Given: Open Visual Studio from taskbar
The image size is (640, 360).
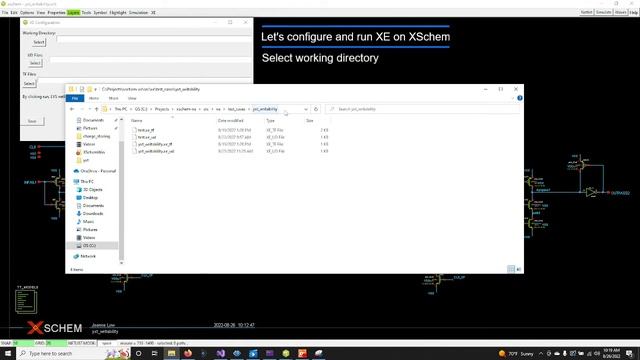Looking at the screenshot, I should click(x=220, y=353).
